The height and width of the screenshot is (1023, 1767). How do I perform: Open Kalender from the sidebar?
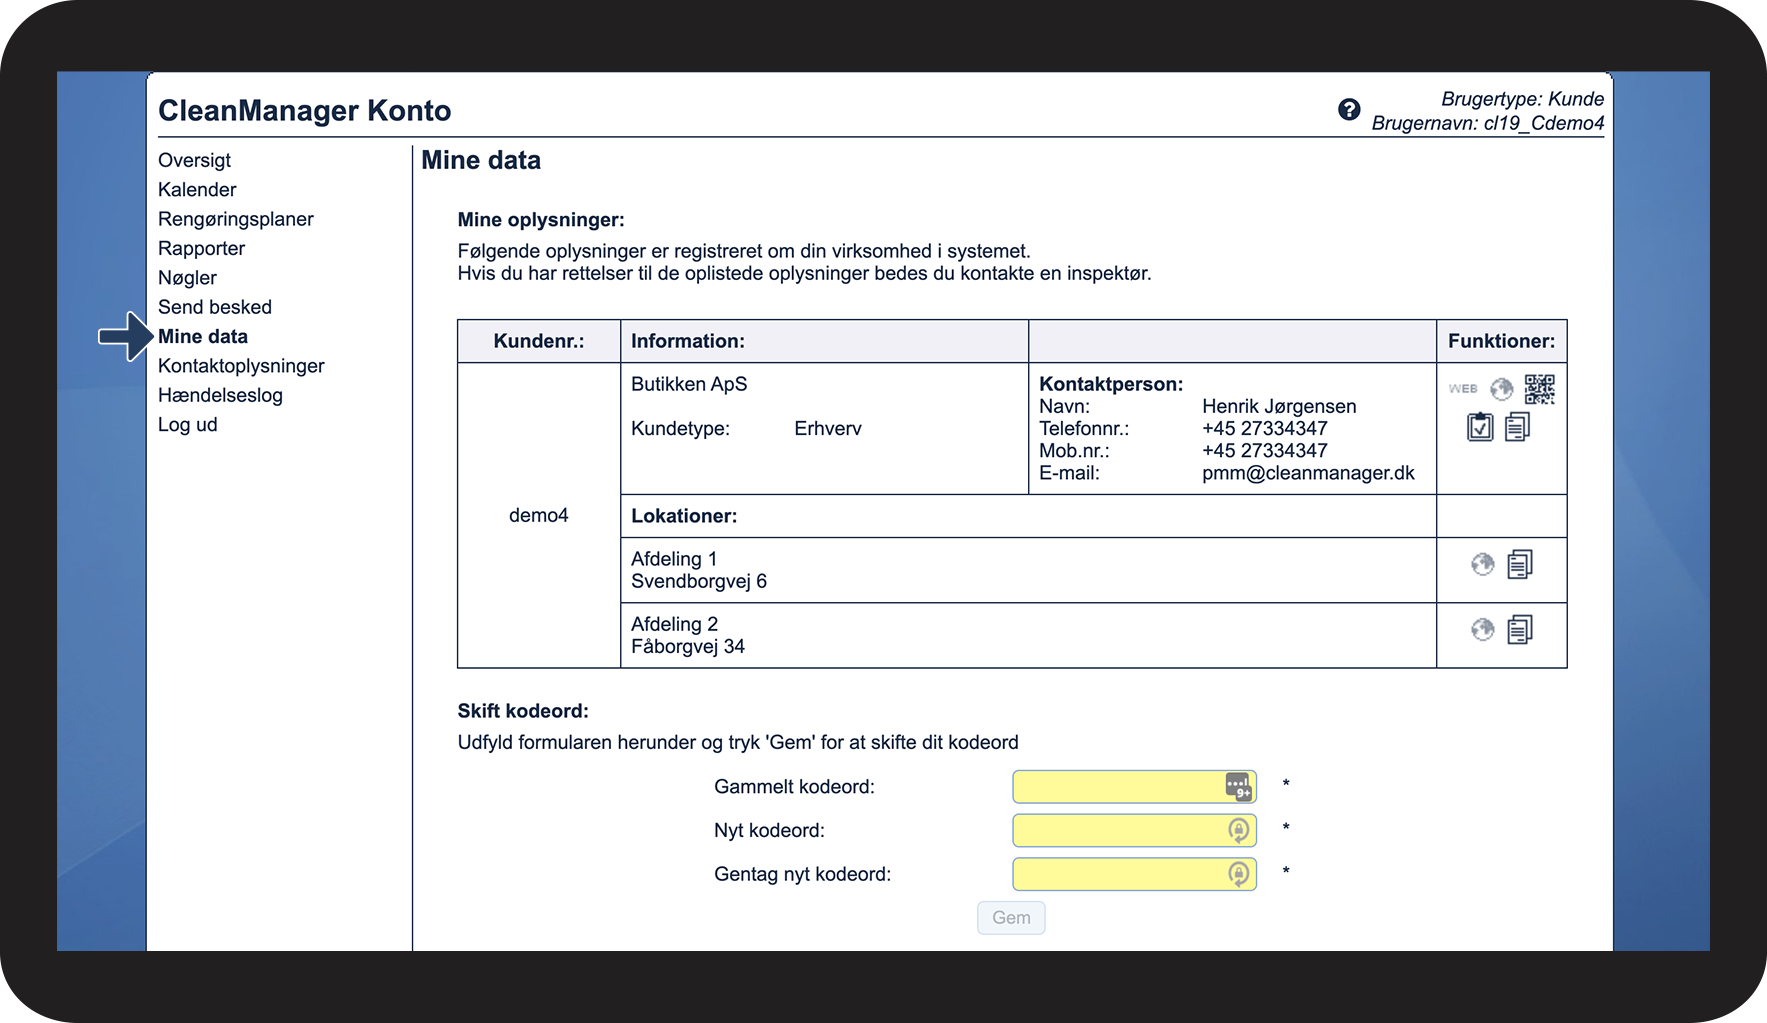tap(197, 190)
